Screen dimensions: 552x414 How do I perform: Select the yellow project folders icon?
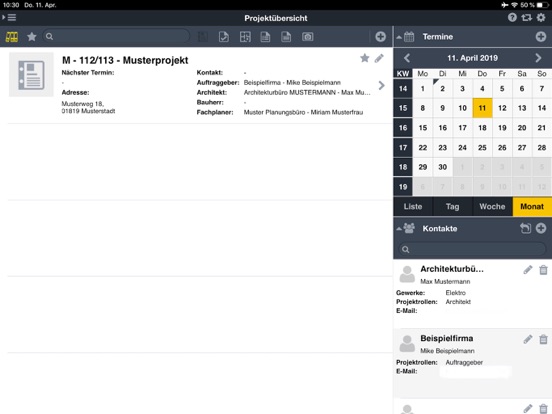pyautogui.click(x=12, y=37)
